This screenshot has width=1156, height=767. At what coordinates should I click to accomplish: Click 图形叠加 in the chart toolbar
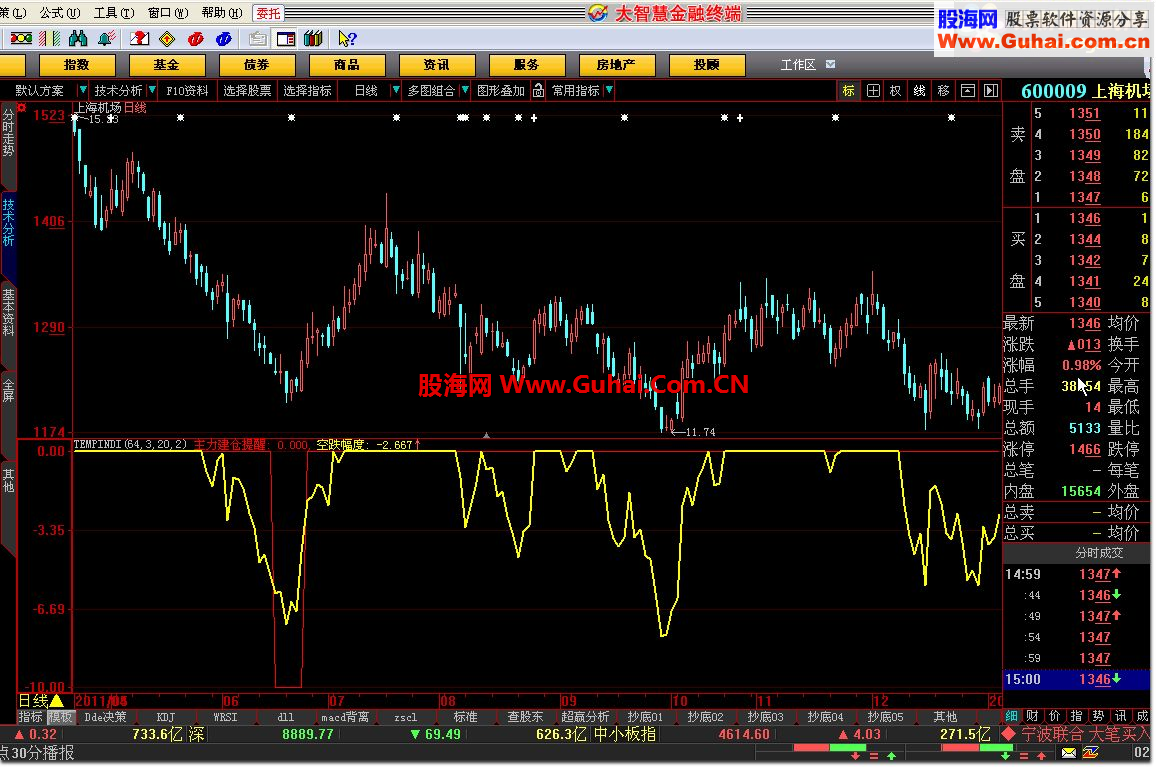(501, 91)
